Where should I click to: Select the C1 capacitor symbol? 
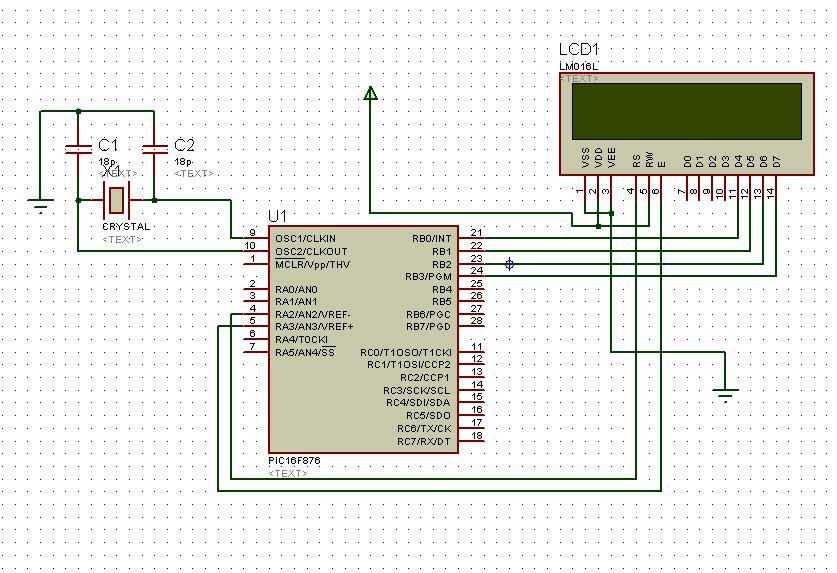78,149
